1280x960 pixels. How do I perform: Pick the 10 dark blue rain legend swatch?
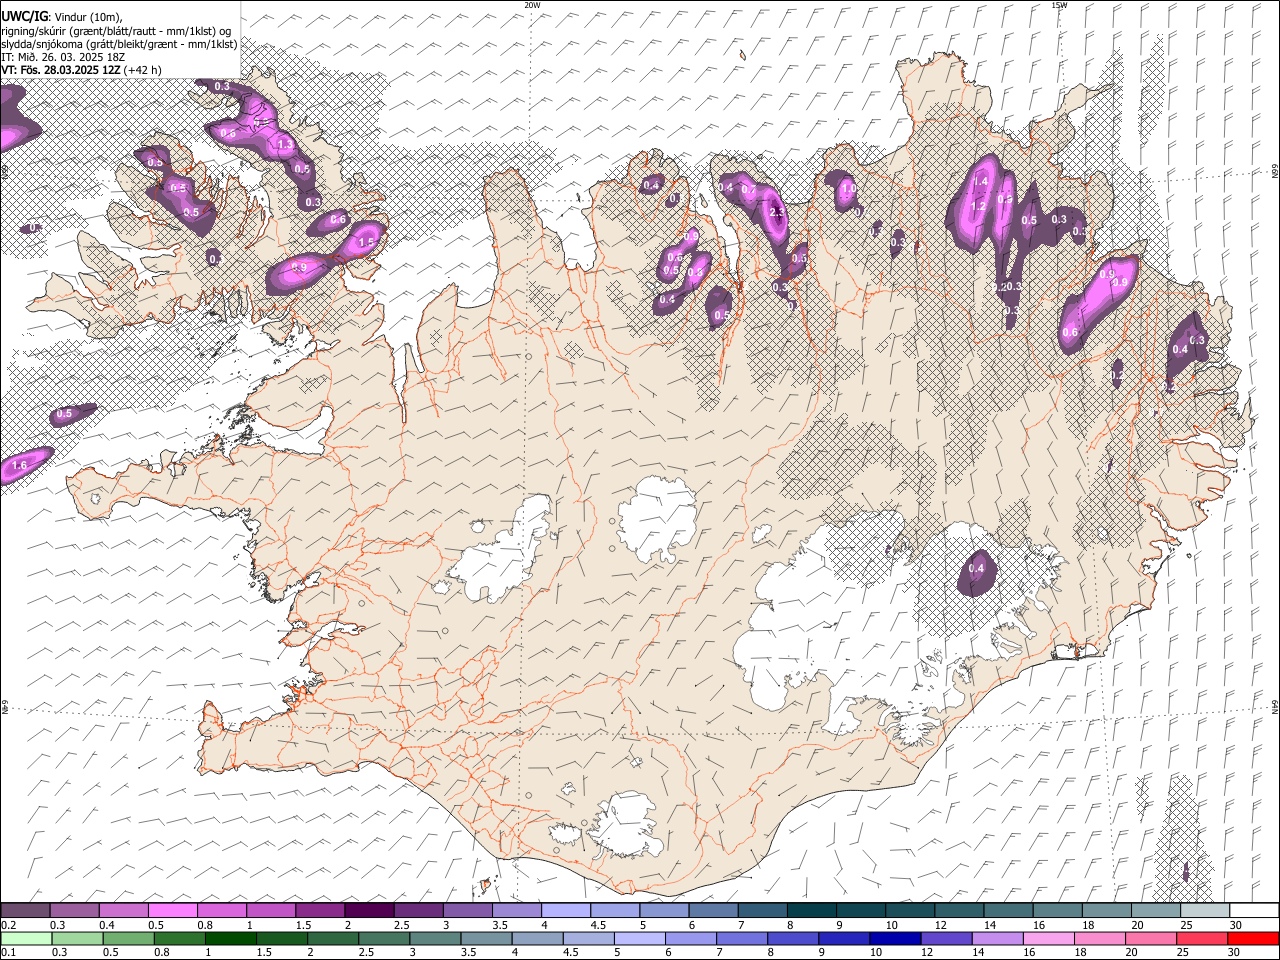coord(895,938)
